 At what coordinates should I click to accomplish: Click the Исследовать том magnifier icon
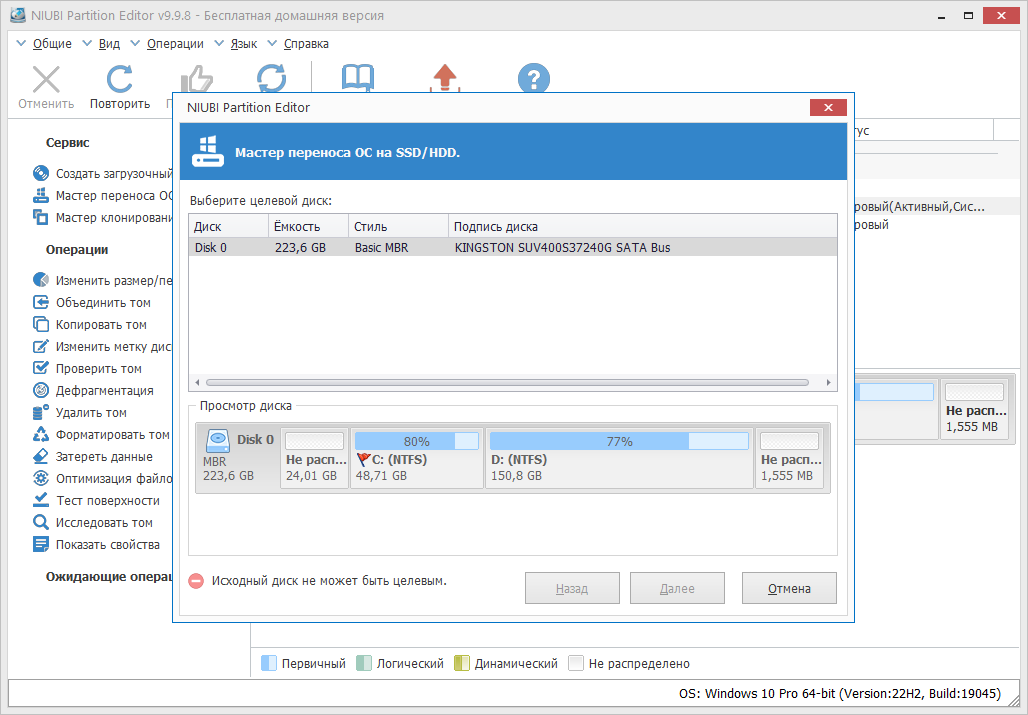point(41,522)
